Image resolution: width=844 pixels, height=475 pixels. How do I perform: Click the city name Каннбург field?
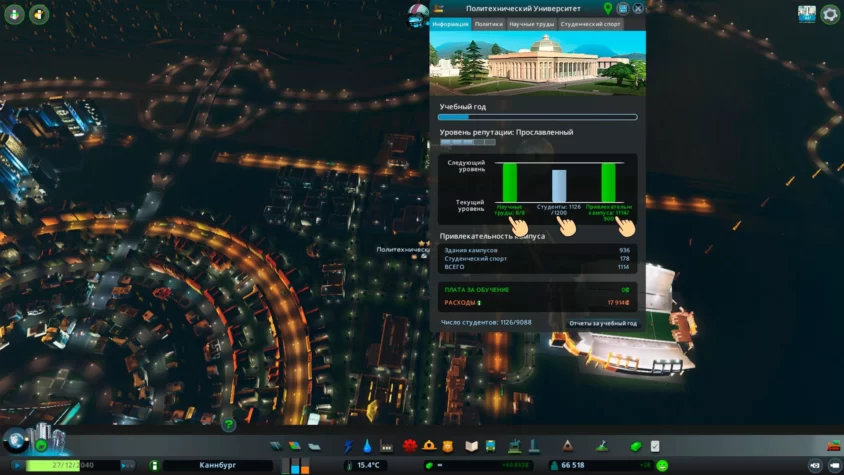pos(218,465)
